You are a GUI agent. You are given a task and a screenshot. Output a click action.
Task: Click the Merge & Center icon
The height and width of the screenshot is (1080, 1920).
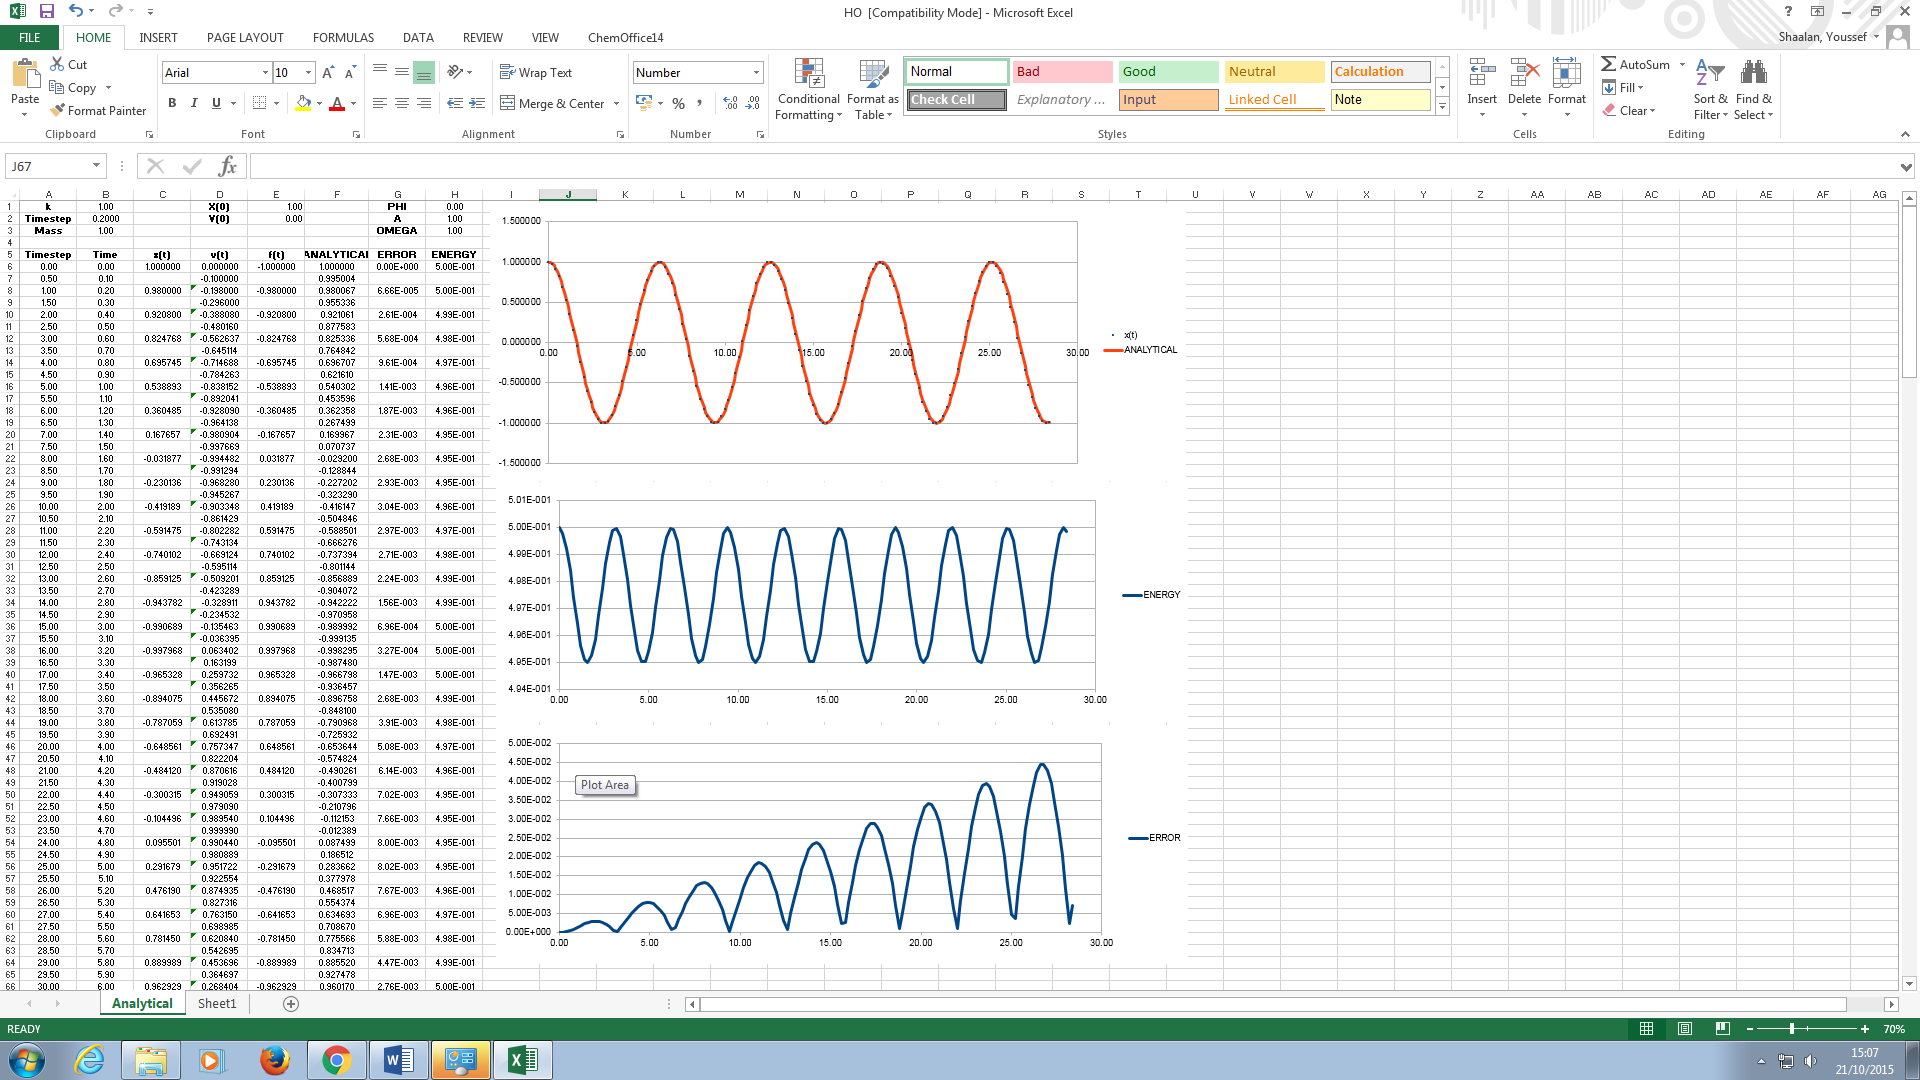508,103
